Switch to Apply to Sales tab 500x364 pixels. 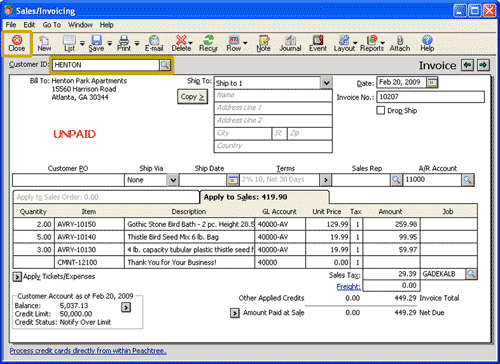coord(264,197)
